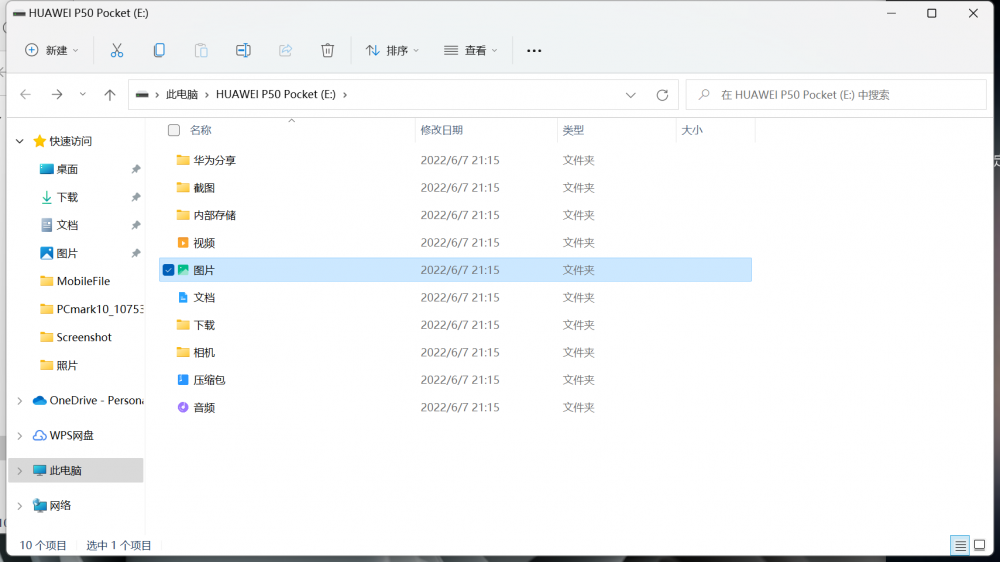
Task: Select the 下载 folder in file list
Action: [455, 325]
